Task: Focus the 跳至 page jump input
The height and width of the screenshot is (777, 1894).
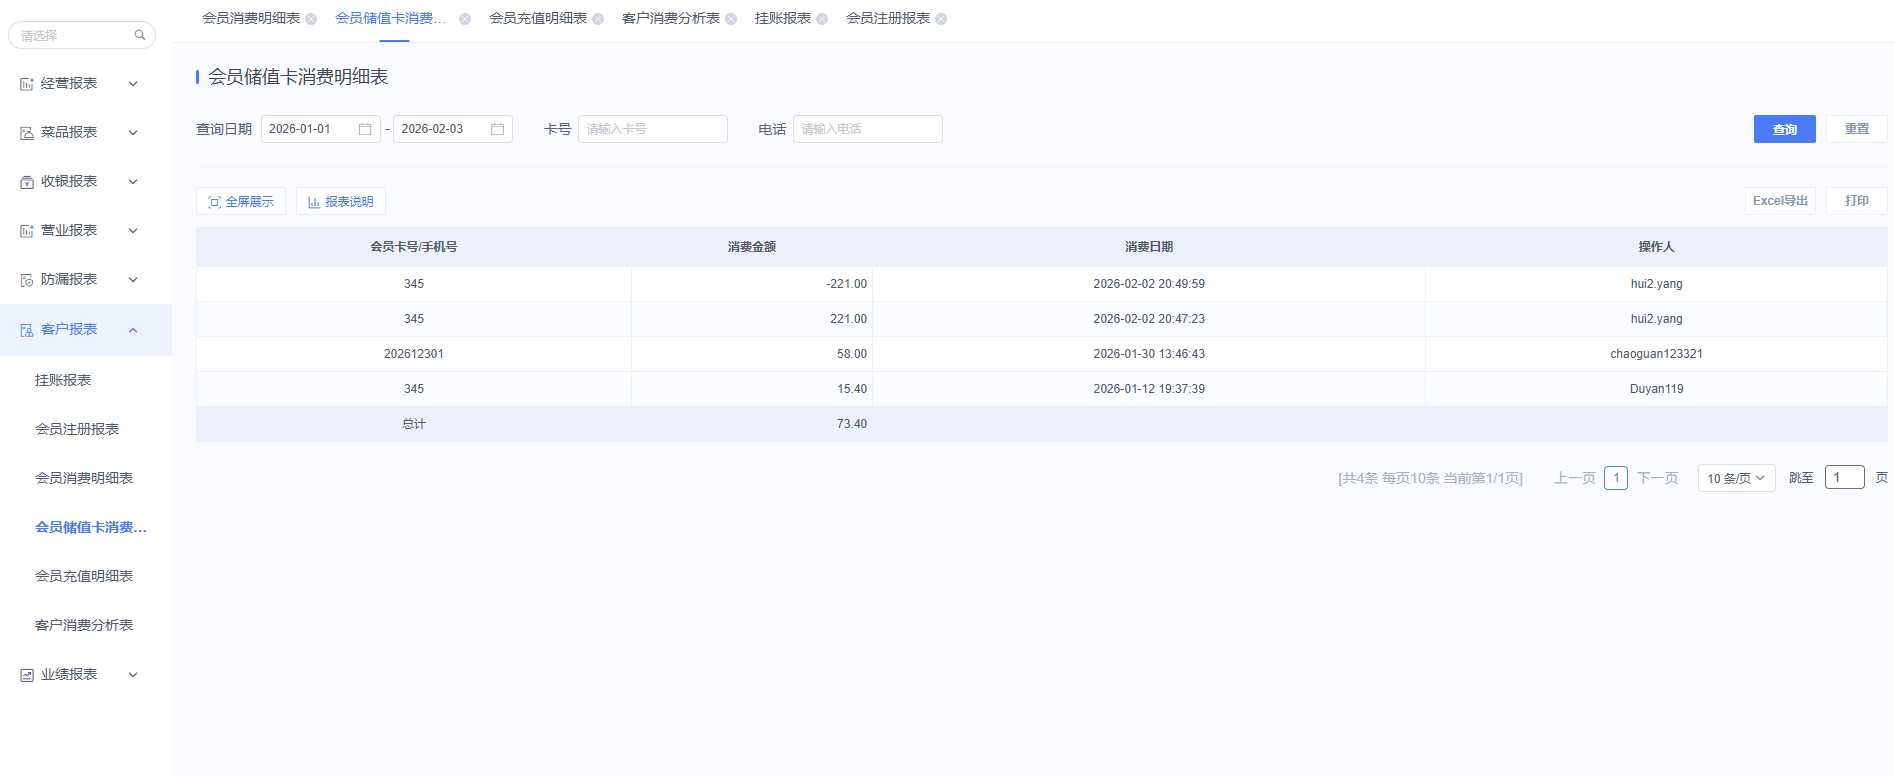Action: pos(1845,477)
